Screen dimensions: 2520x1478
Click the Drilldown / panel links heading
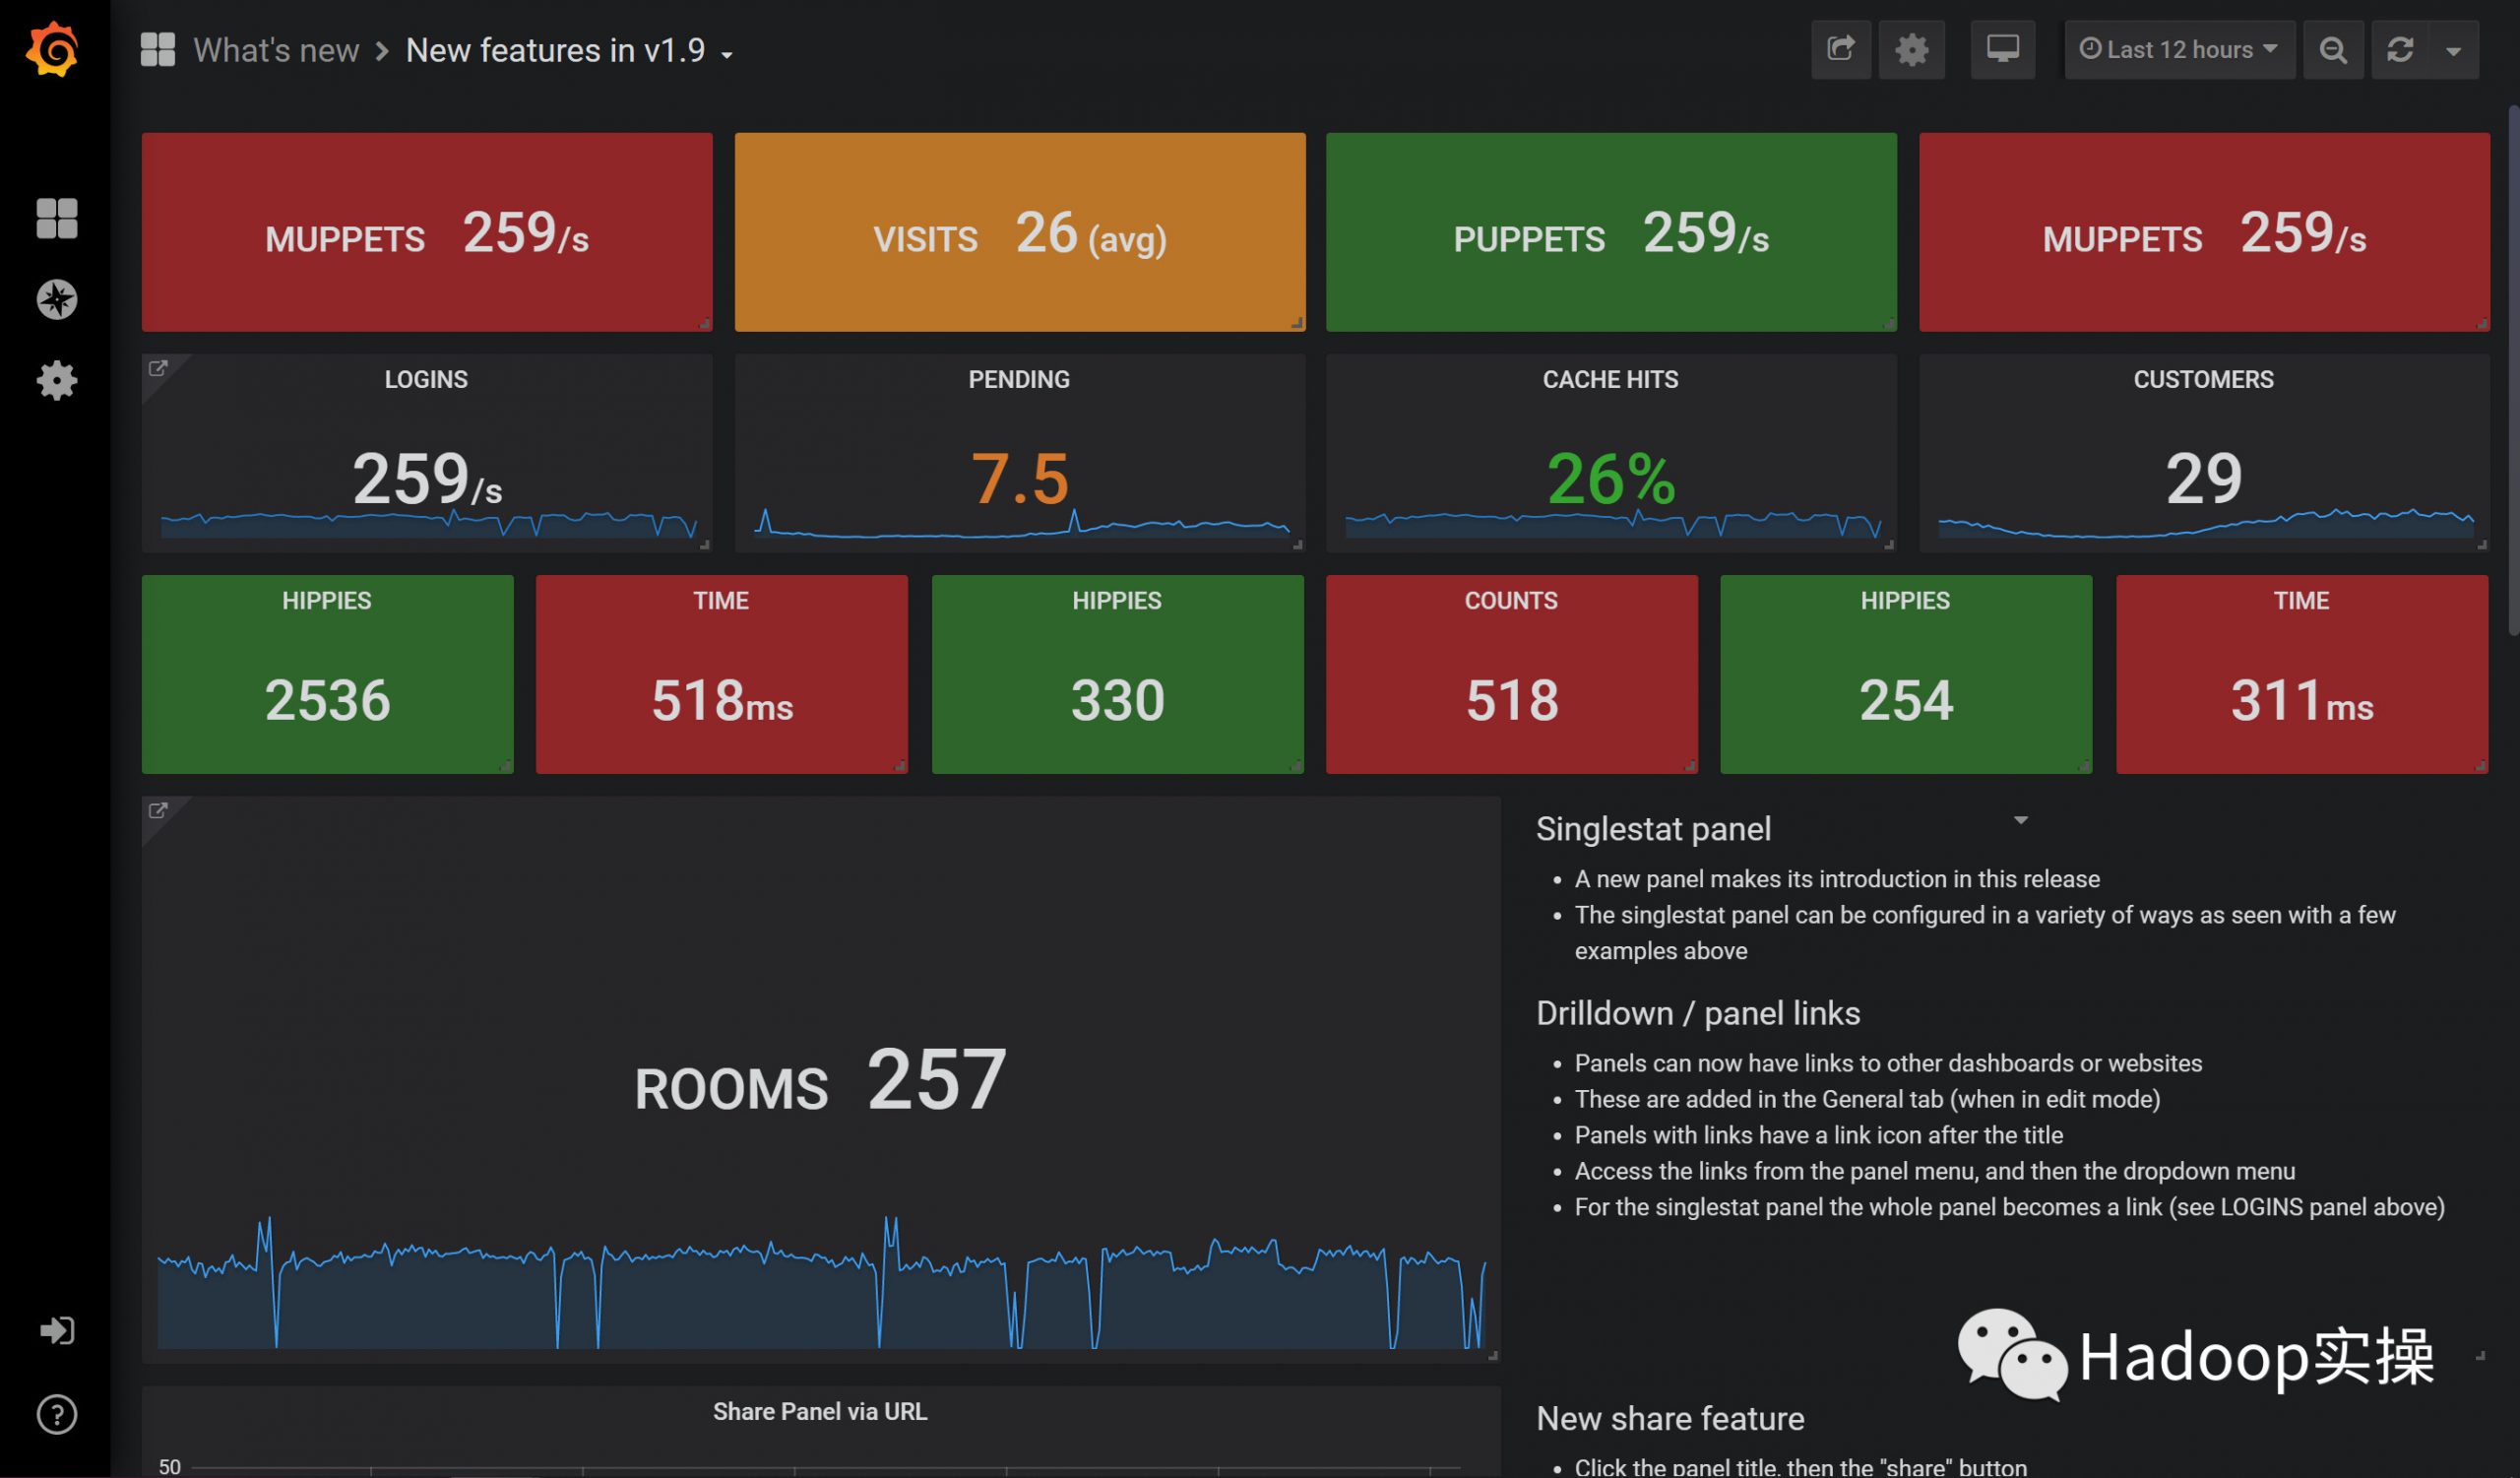tap(1698, 1013)
